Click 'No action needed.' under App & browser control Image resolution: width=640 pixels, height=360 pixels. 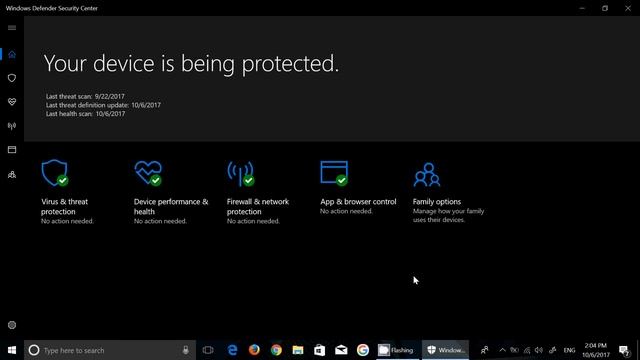[346, 211]
